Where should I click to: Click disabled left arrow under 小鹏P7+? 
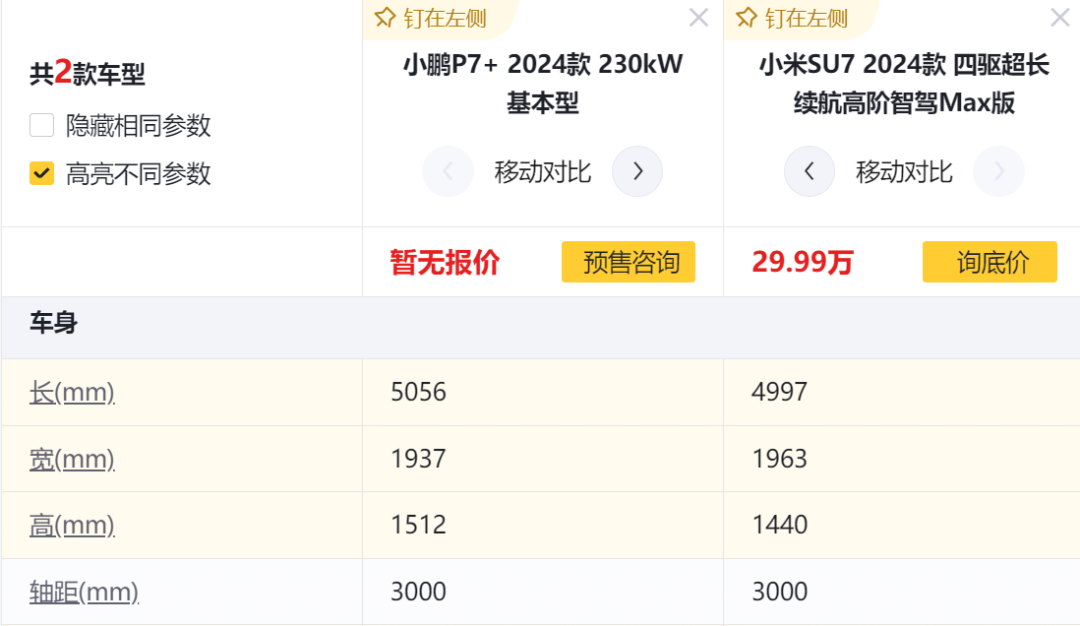coord(447,172)
